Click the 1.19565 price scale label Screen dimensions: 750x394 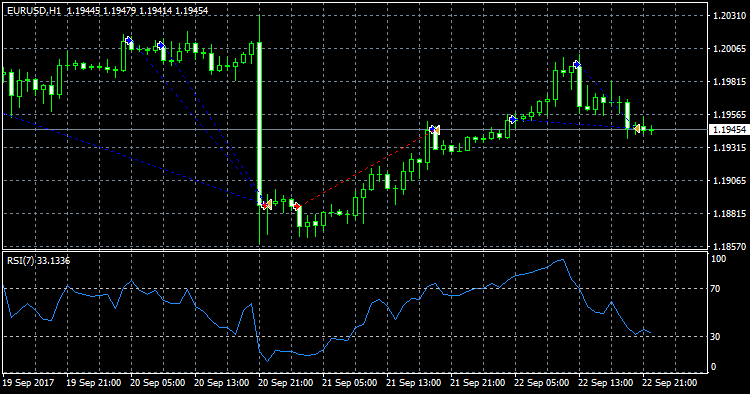tap(729, 115)
